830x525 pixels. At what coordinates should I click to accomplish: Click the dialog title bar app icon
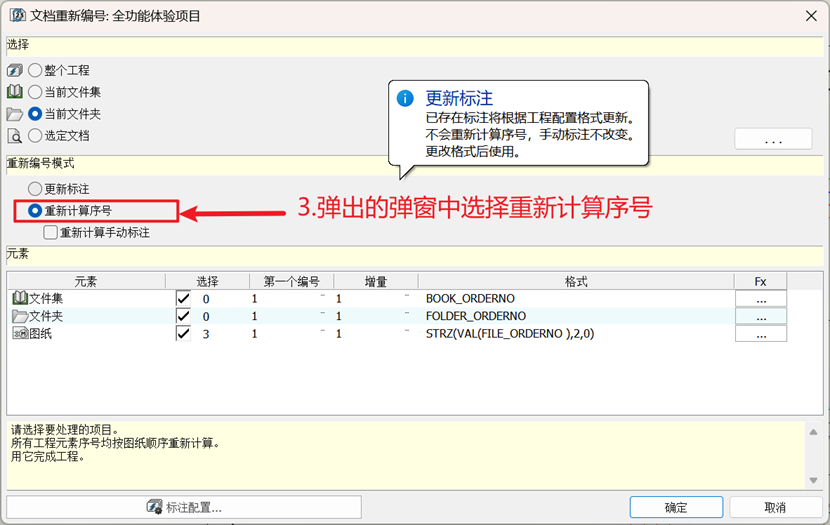[18, 15]
